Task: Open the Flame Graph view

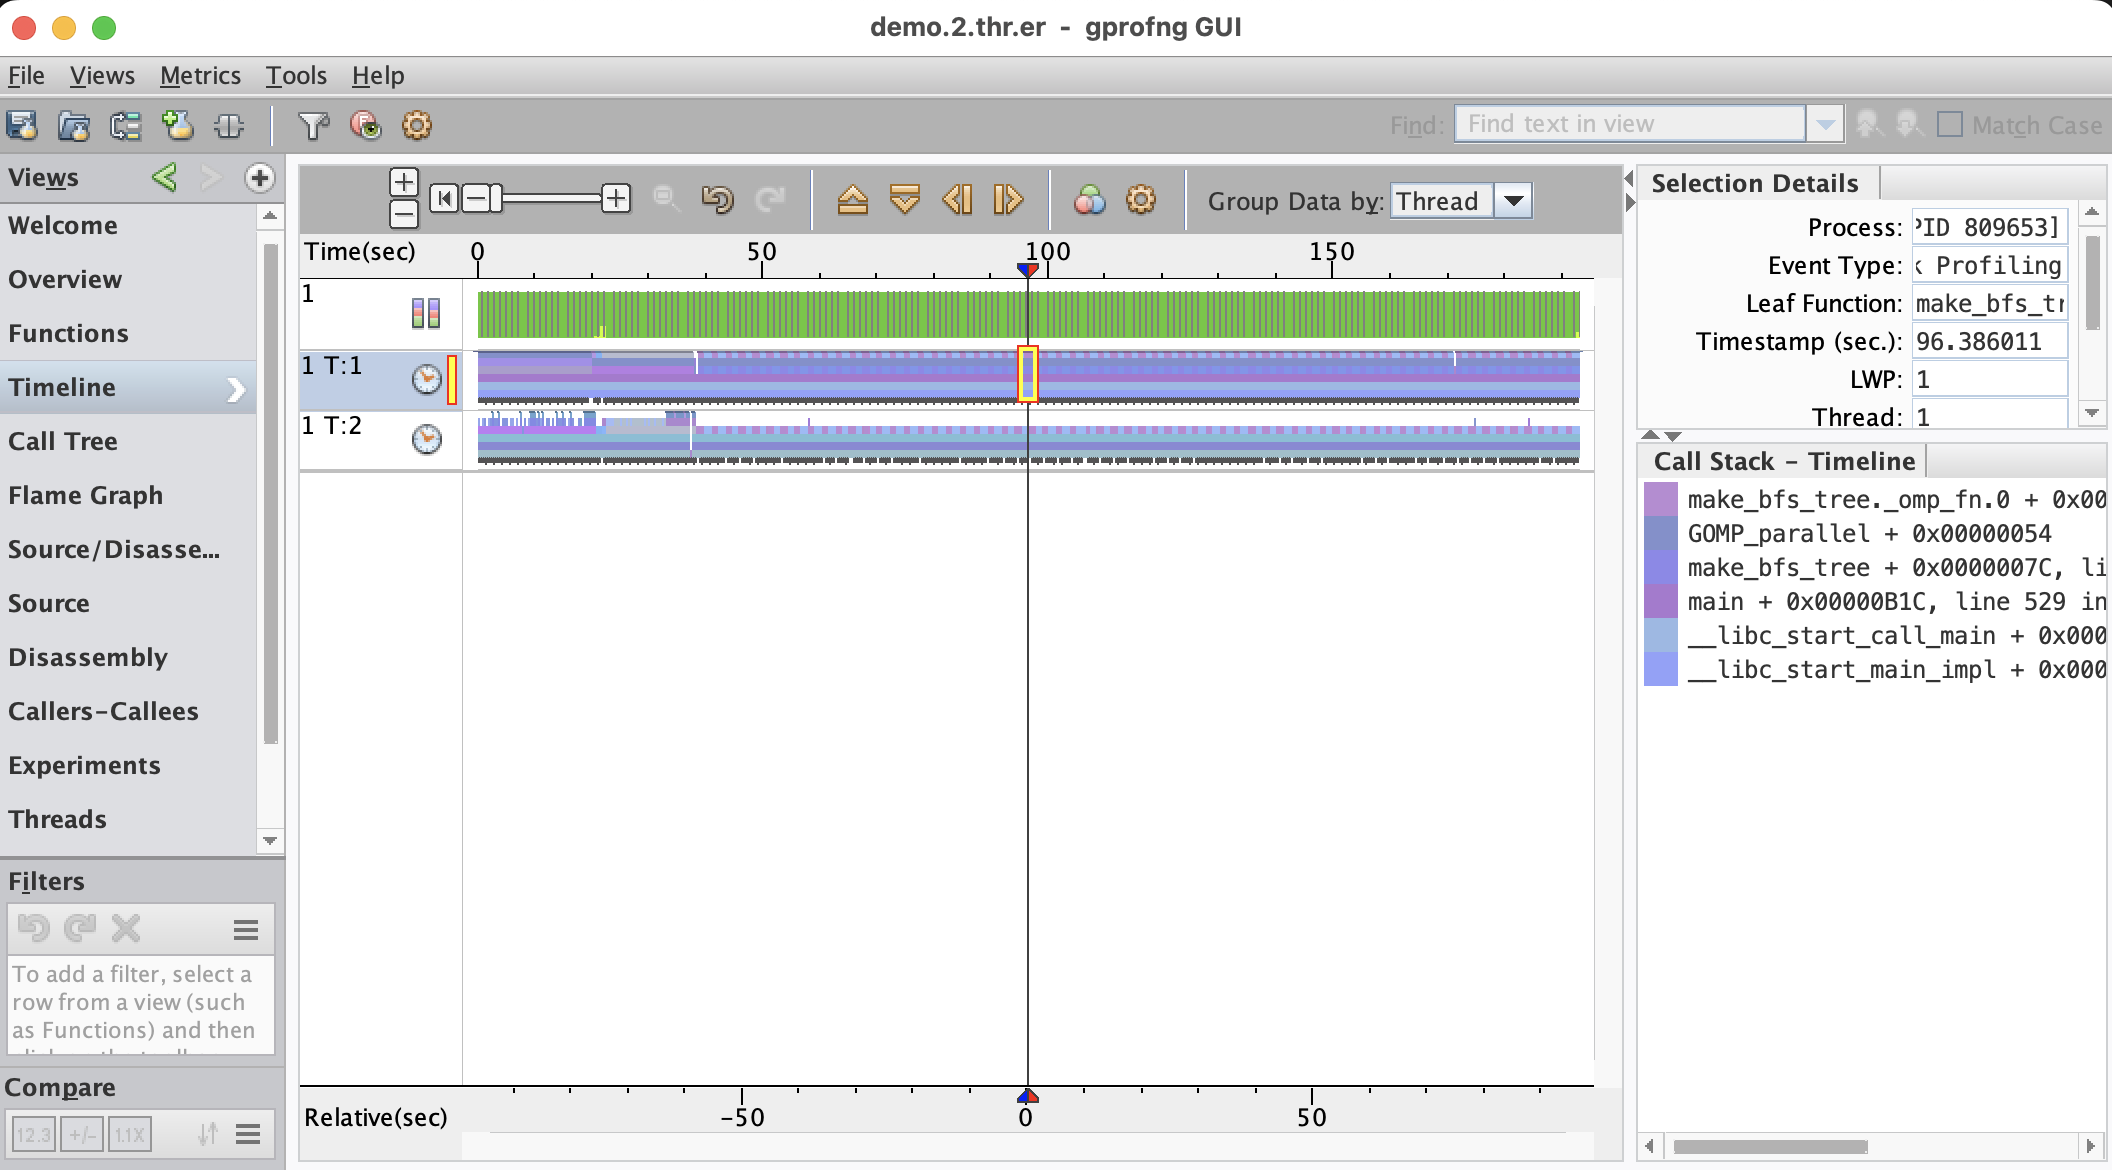Action: coord(85,495)
